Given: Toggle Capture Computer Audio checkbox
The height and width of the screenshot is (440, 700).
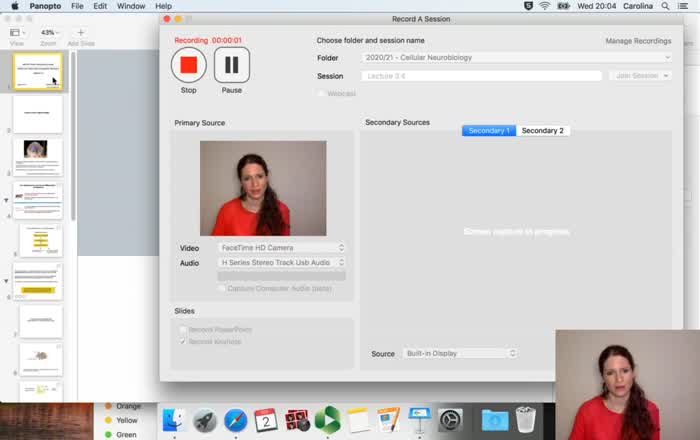Looking at the screenshot, I should click(x=221, y=288).
